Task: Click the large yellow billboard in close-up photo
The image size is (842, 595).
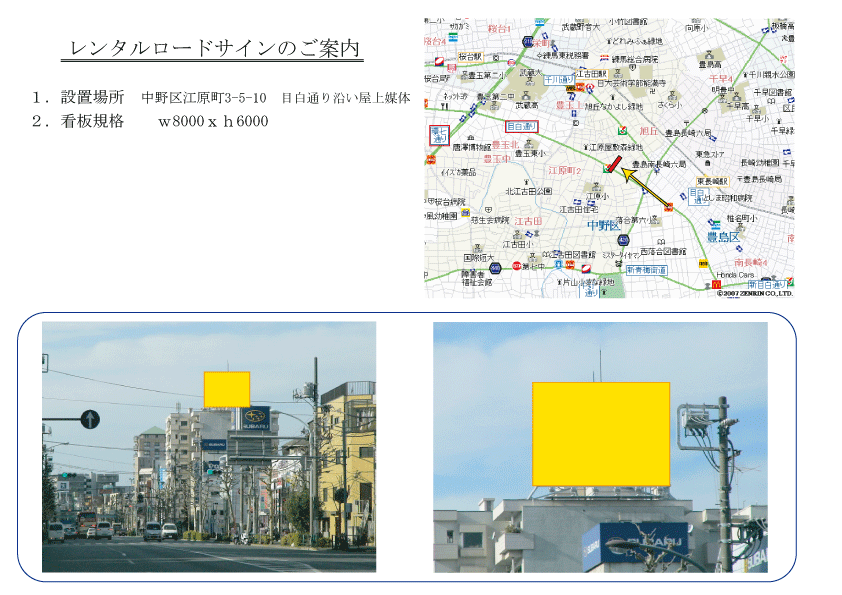Action: (x=600, y=433)
